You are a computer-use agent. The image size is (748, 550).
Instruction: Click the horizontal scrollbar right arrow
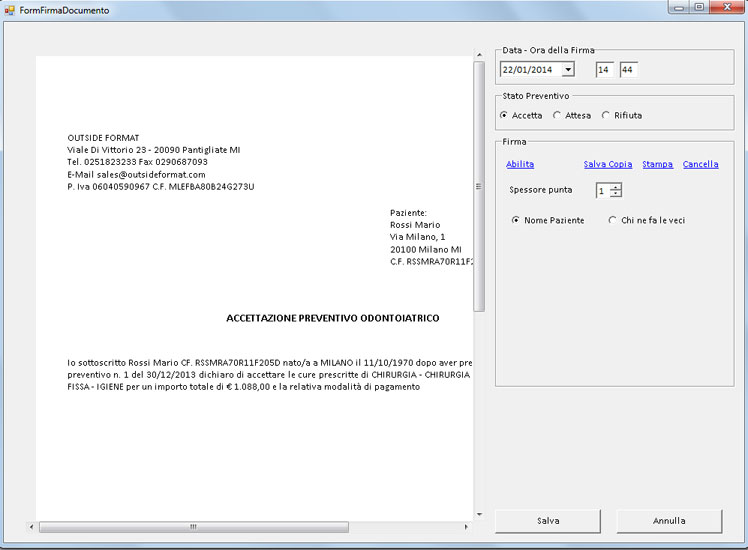point(466,527)
